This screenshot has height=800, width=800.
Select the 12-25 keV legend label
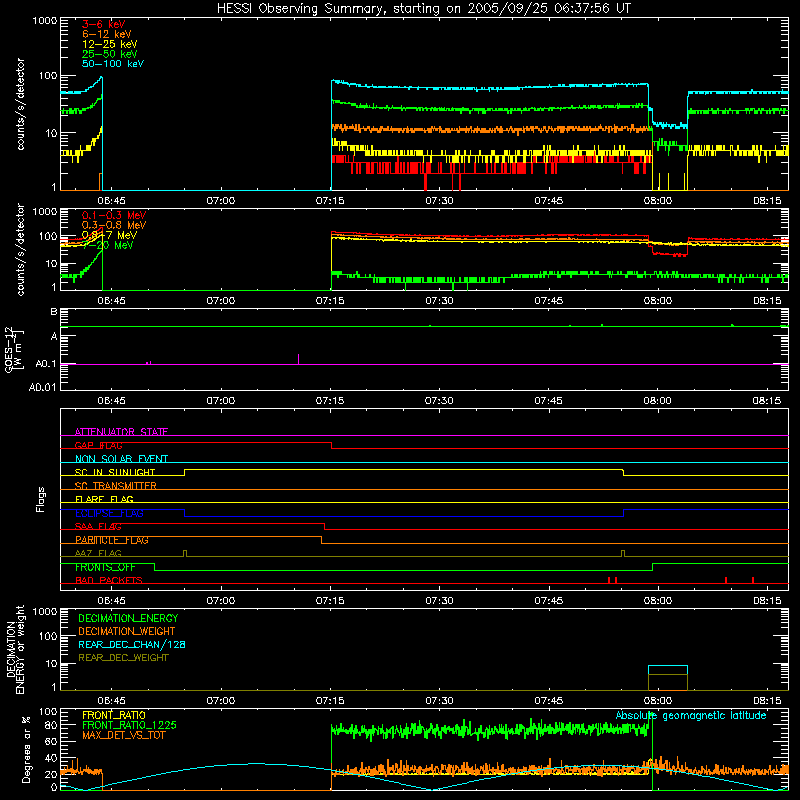coord(110,44)
